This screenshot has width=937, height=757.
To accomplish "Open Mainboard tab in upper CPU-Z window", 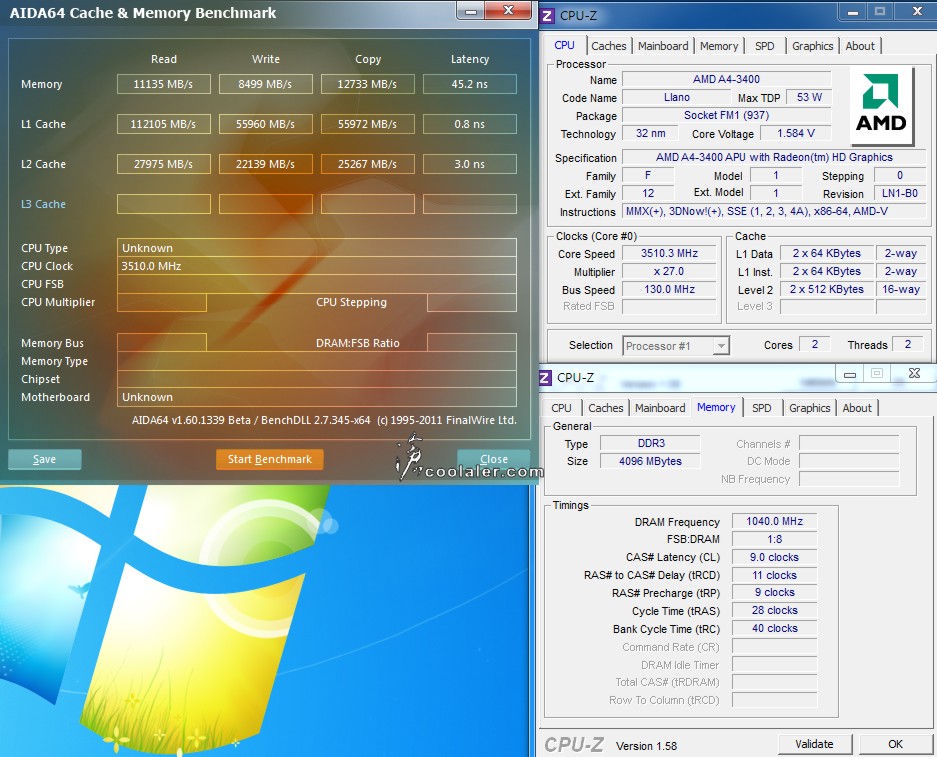I will 663,46.
